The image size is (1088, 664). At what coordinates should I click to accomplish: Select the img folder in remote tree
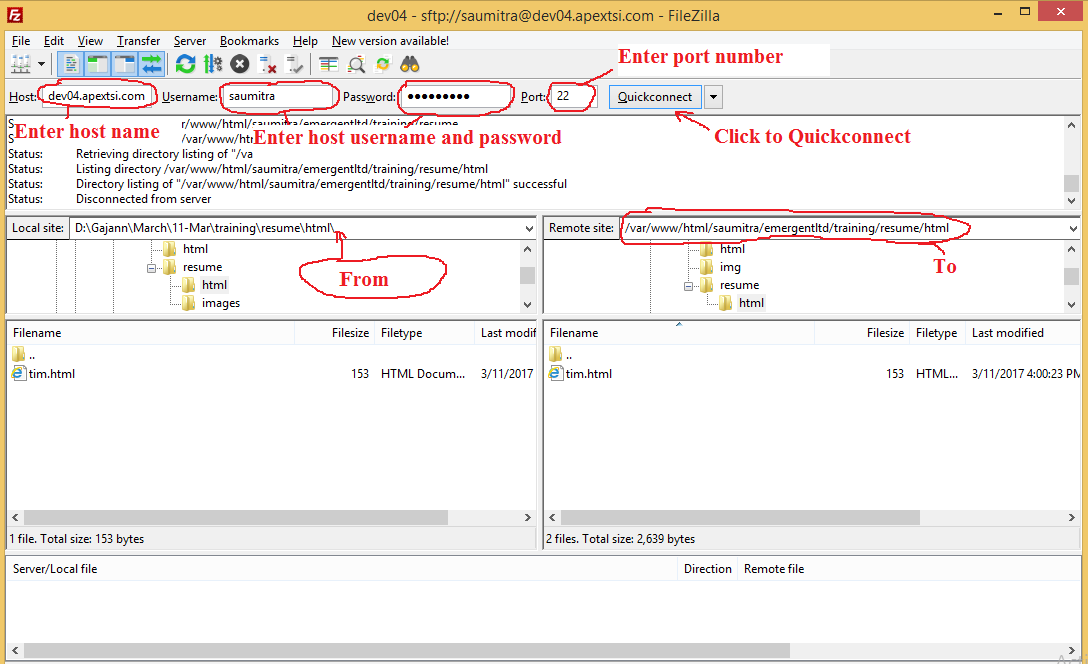(x=730, y=267)
